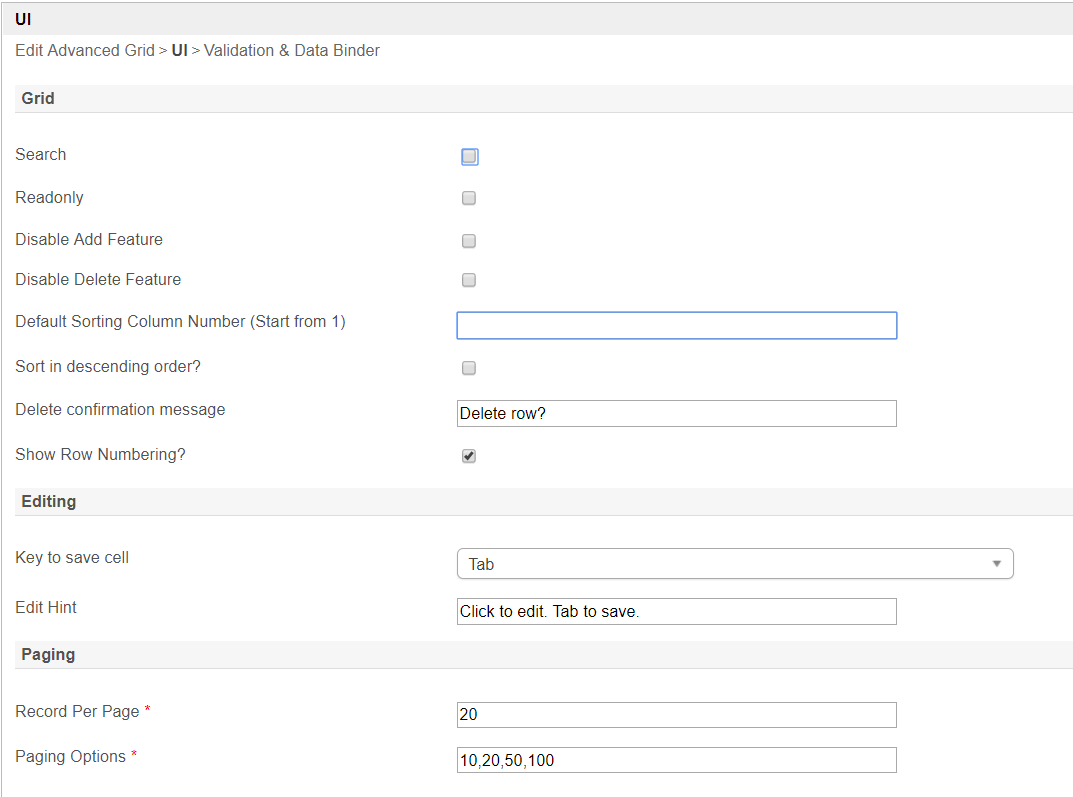The image size is (1073, 797).
Task: Click the Paging Options text field
Action: tap(676, 760)
